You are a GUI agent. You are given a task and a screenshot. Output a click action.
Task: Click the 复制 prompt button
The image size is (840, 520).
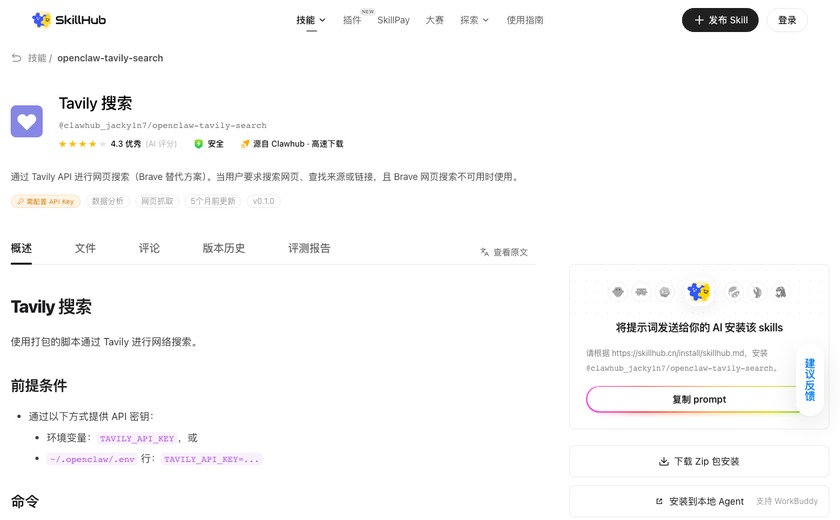coord(699,400)
